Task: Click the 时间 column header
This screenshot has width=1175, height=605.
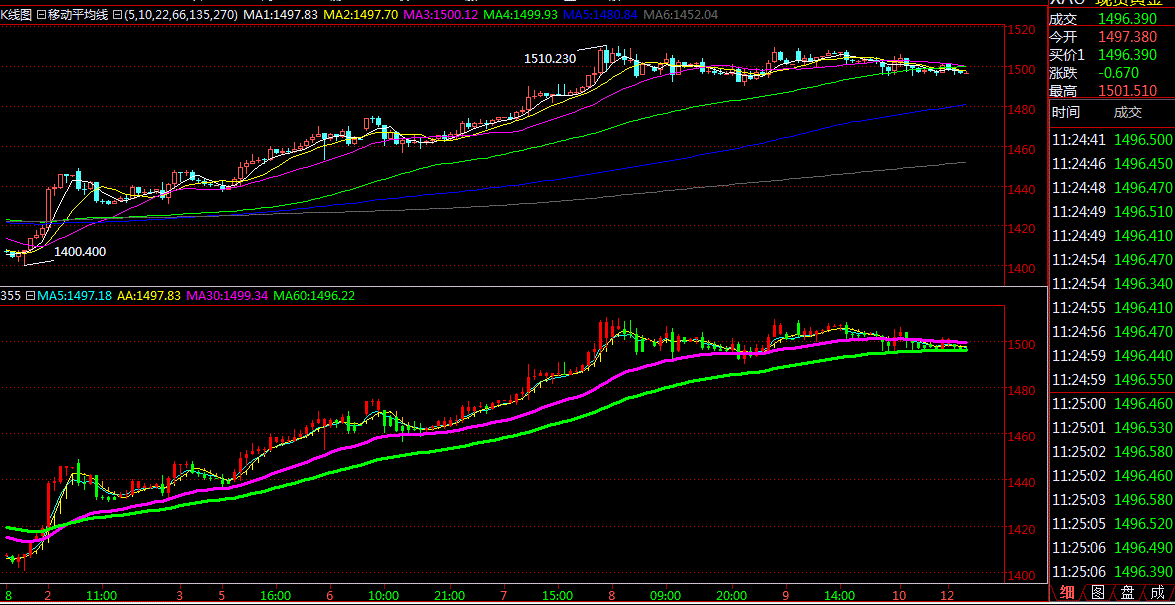Action: tap(1066, 113)
